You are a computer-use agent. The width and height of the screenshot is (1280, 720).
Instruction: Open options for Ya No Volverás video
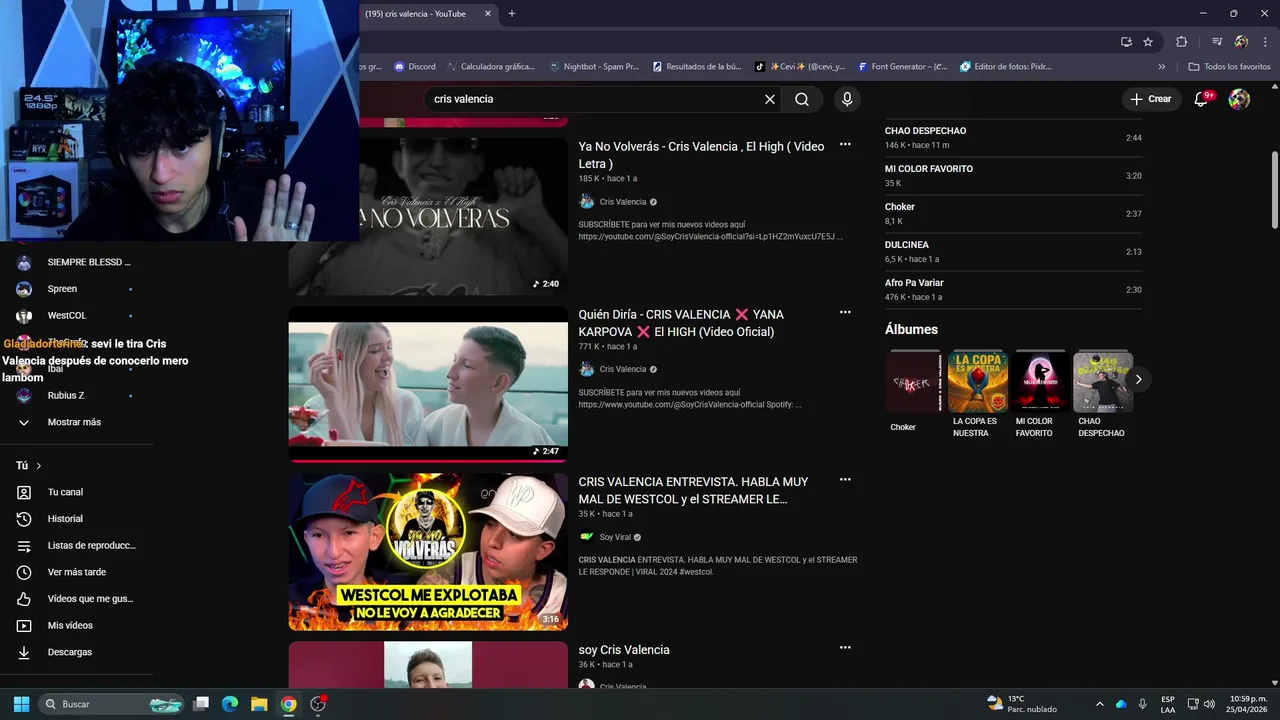point(845,145)
